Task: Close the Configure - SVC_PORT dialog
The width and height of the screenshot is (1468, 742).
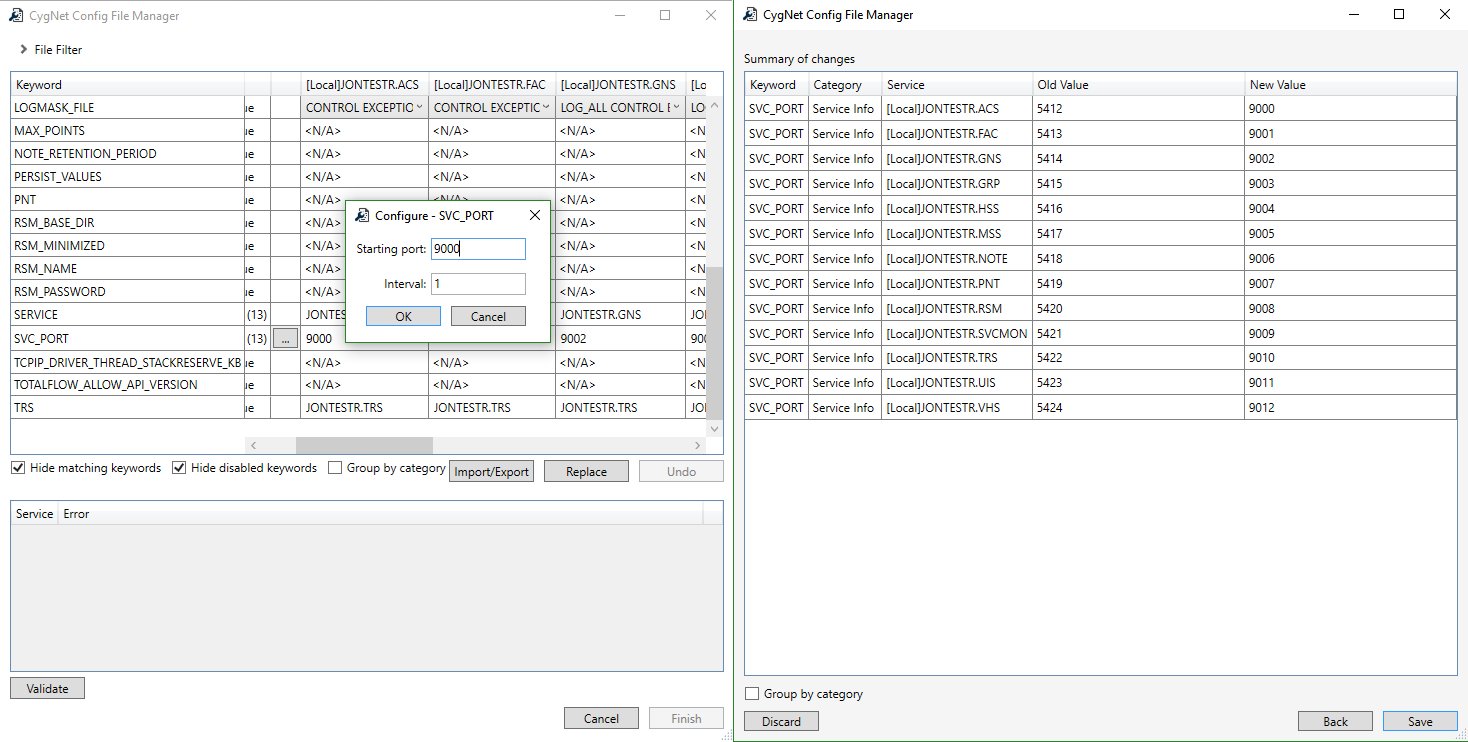Action: 535,215
